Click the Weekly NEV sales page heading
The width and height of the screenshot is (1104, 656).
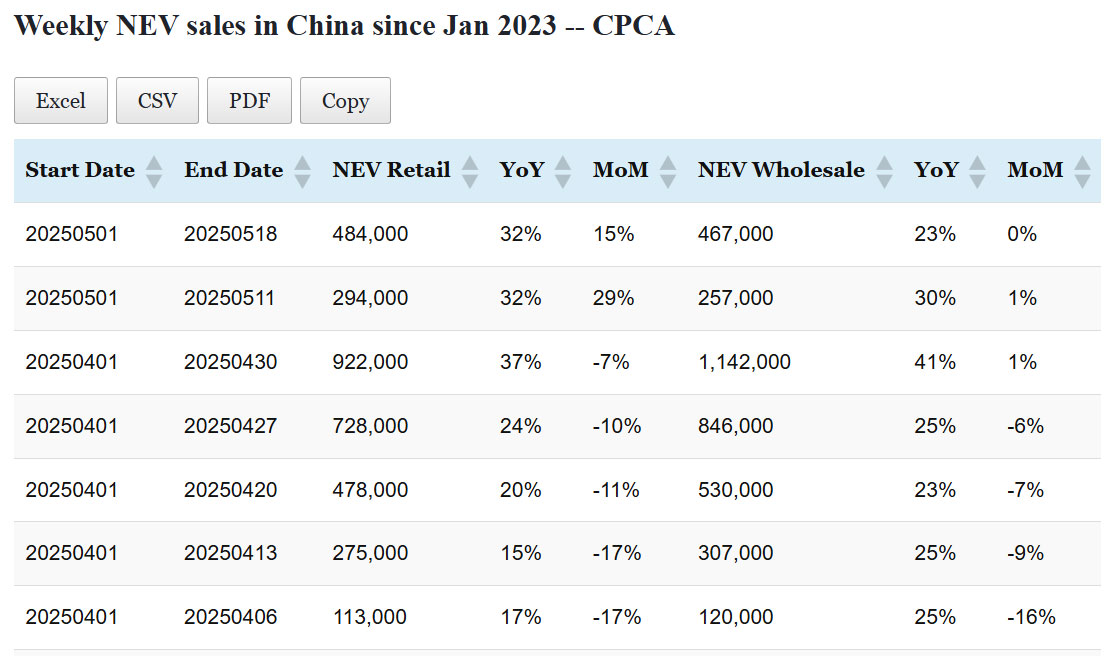click(x=344, y=26)
